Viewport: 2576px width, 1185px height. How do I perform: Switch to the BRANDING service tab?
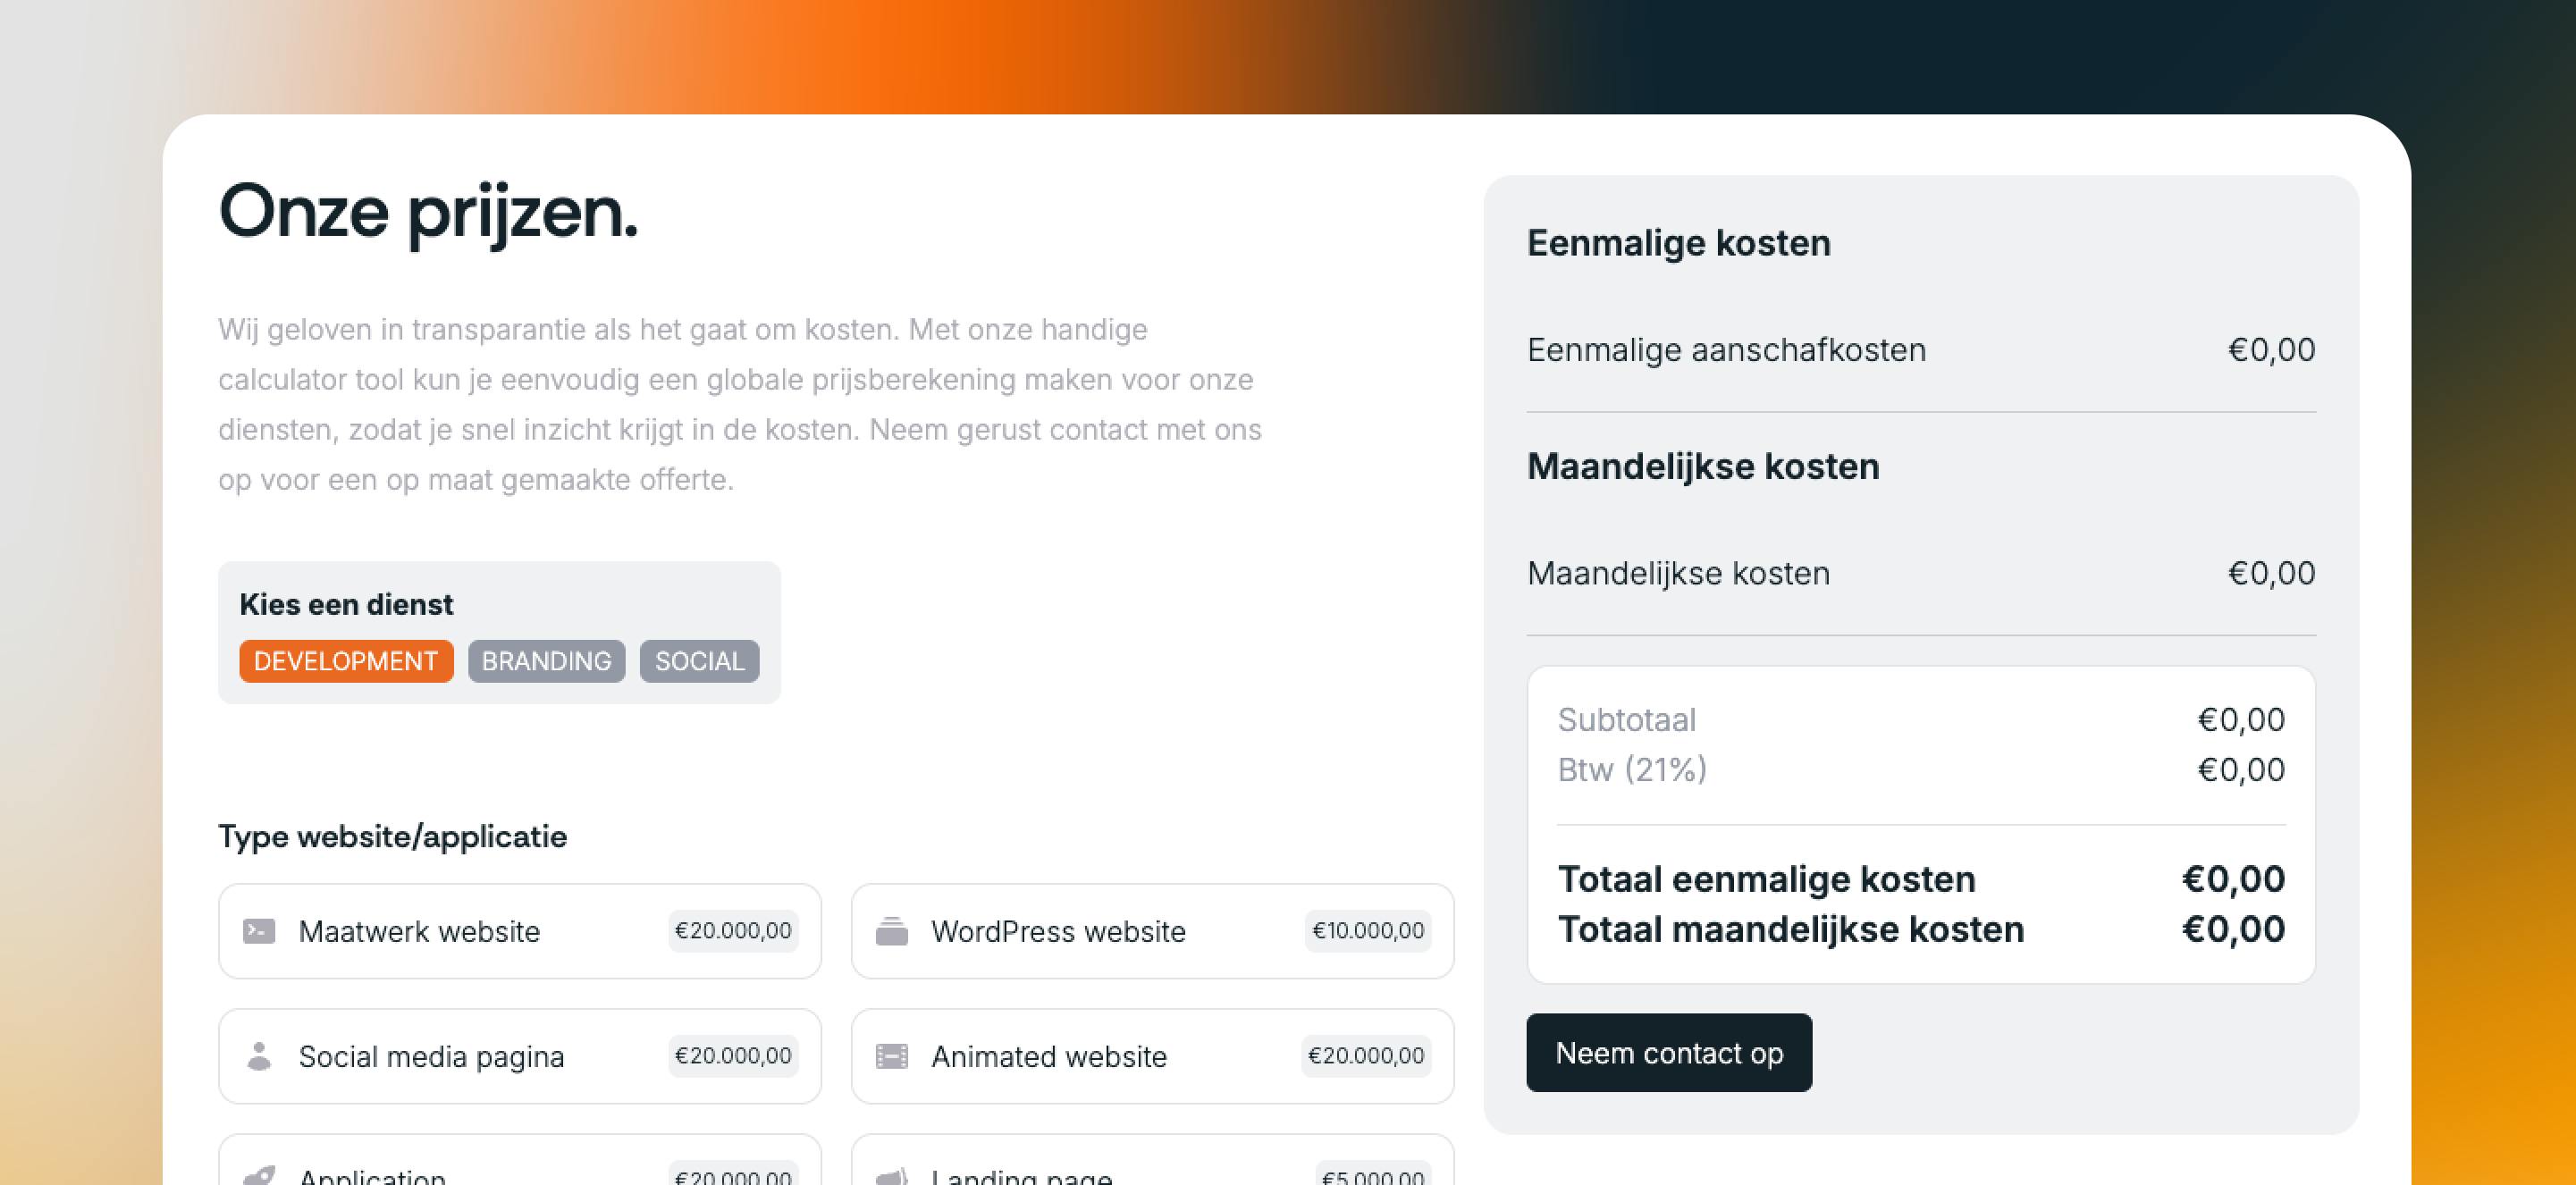pos(546,661)
